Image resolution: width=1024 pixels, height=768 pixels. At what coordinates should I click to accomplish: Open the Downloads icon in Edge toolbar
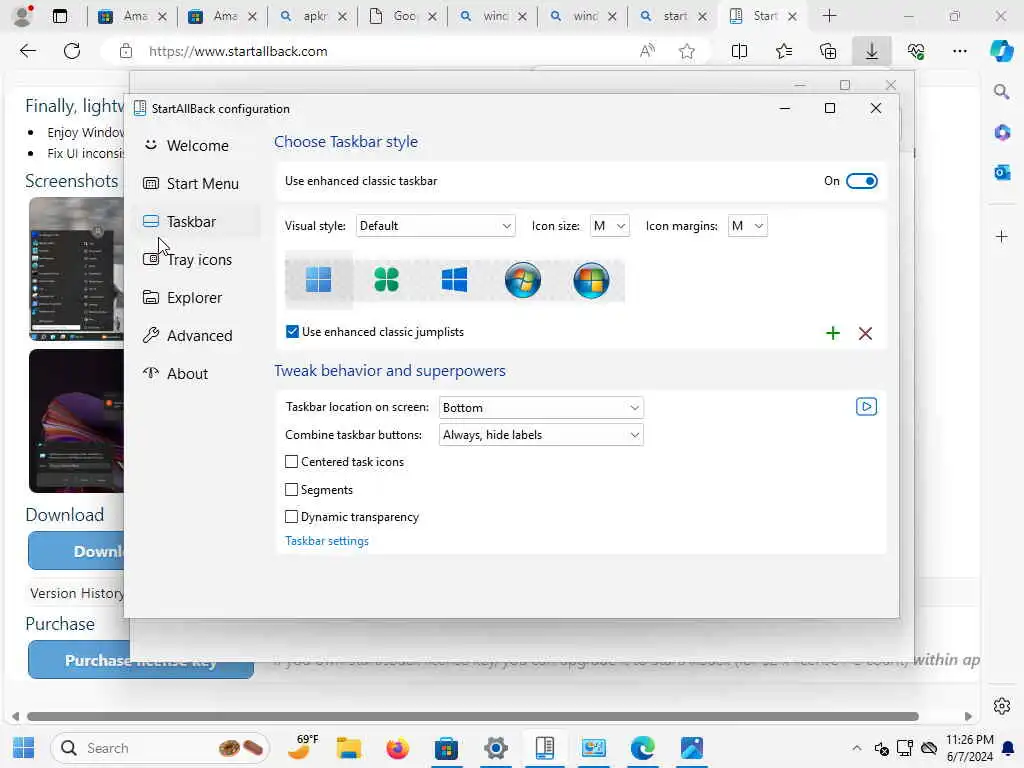tap(872, 51)
